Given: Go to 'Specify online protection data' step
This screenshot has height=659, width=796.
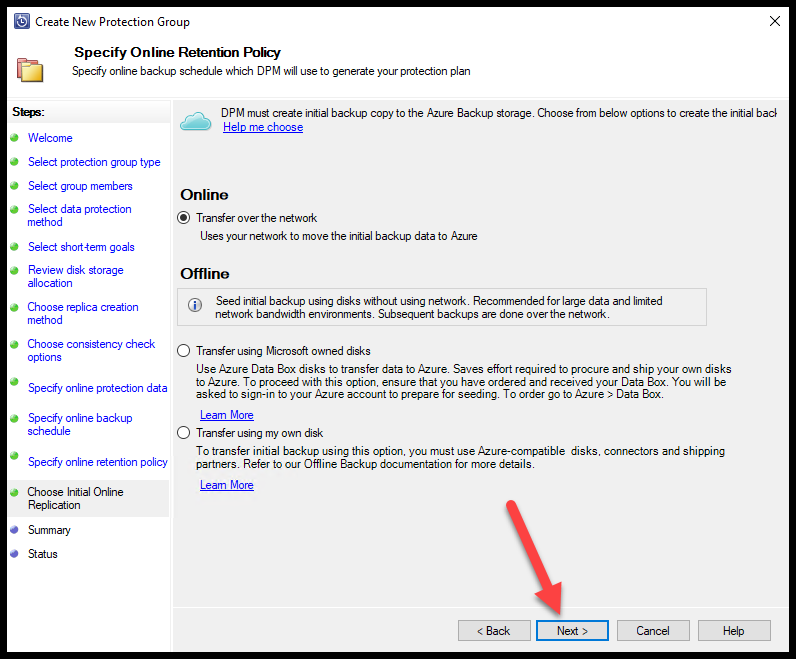Looking at the screenshot, I should 97,388.
